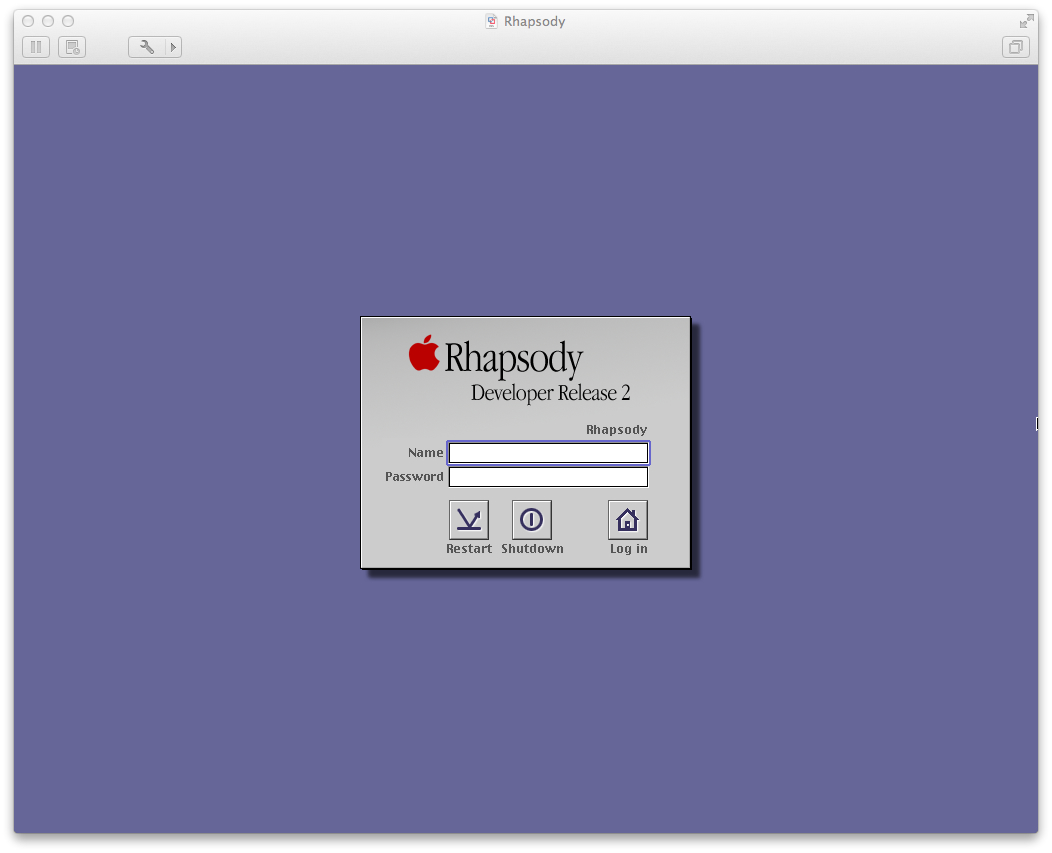Screen dimensions: 1052x853
Task: Click the Restart icon button
Action: click(469, 519)
